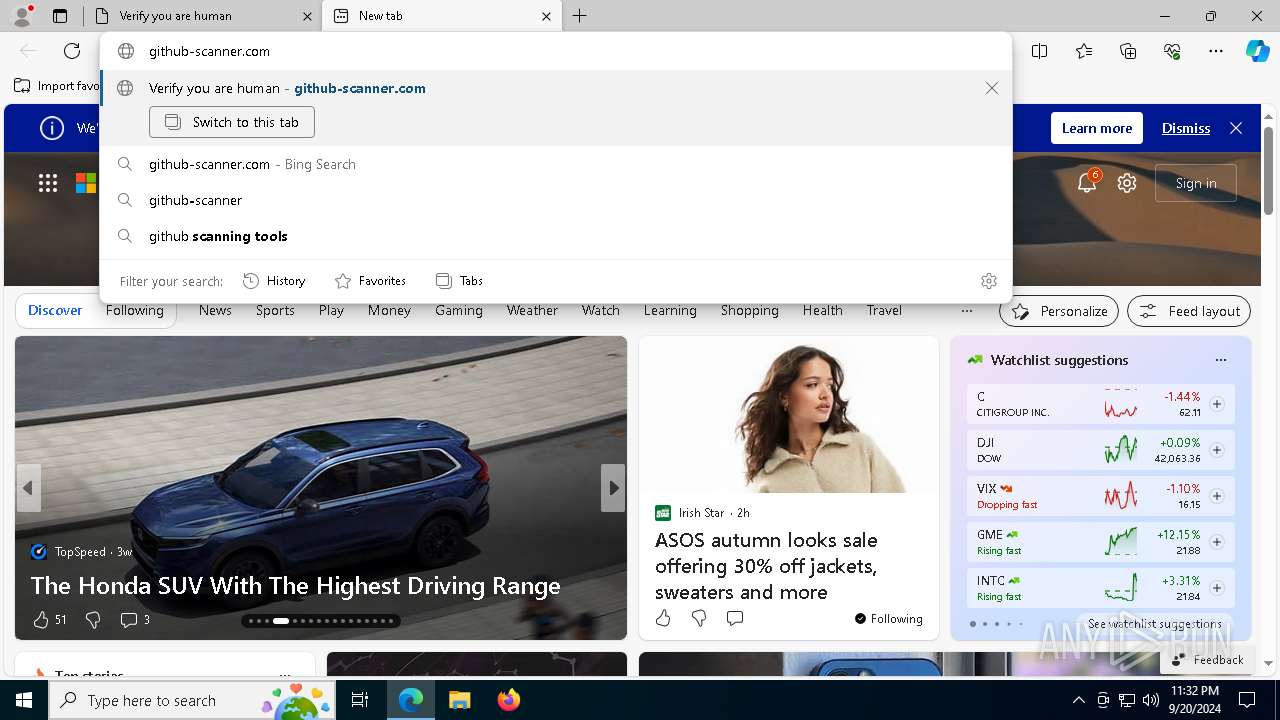
Task: Click the Switch to this tab button
Action: [x=232, y=122]
